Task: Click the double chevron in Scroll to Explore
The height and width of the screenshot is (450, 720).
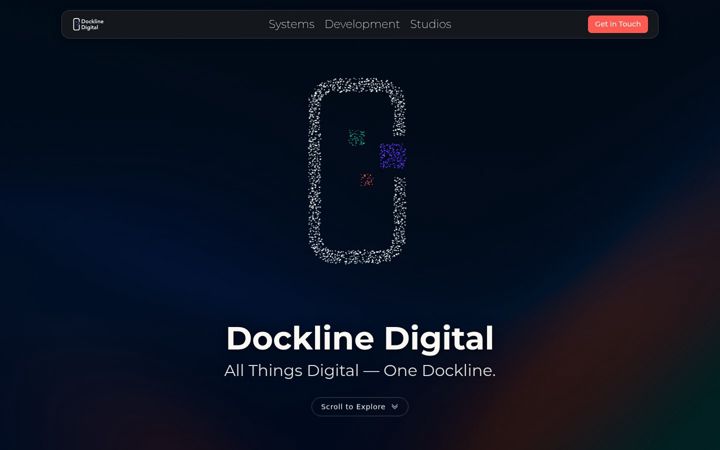Action: click(394, 407)
